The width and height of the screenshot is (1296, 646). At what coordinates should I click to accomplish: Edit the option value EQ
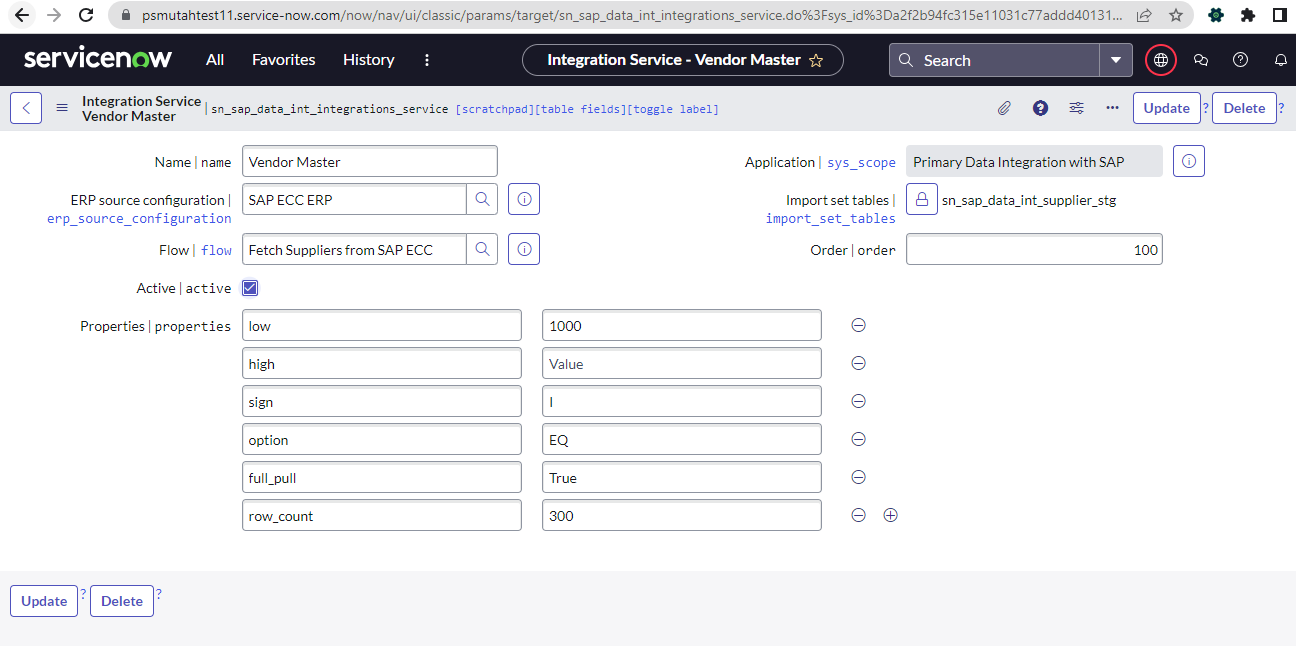pos(682,439)
